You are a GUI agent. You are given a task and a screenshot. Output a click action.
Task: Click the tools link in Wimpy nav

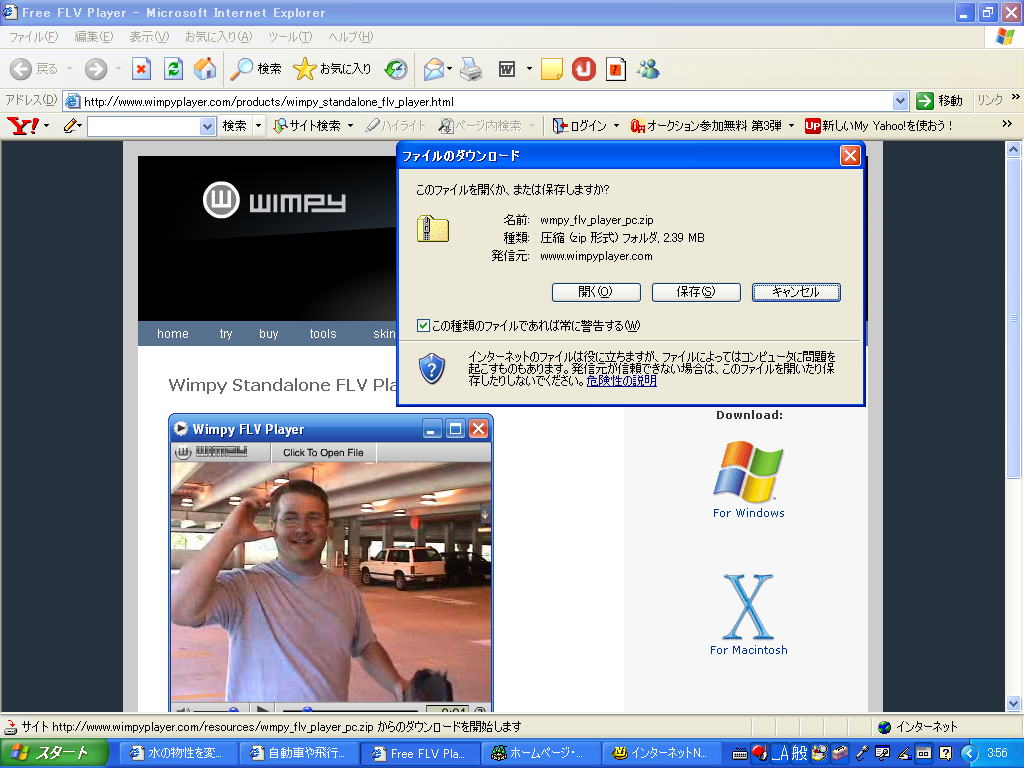click(323, 334)
